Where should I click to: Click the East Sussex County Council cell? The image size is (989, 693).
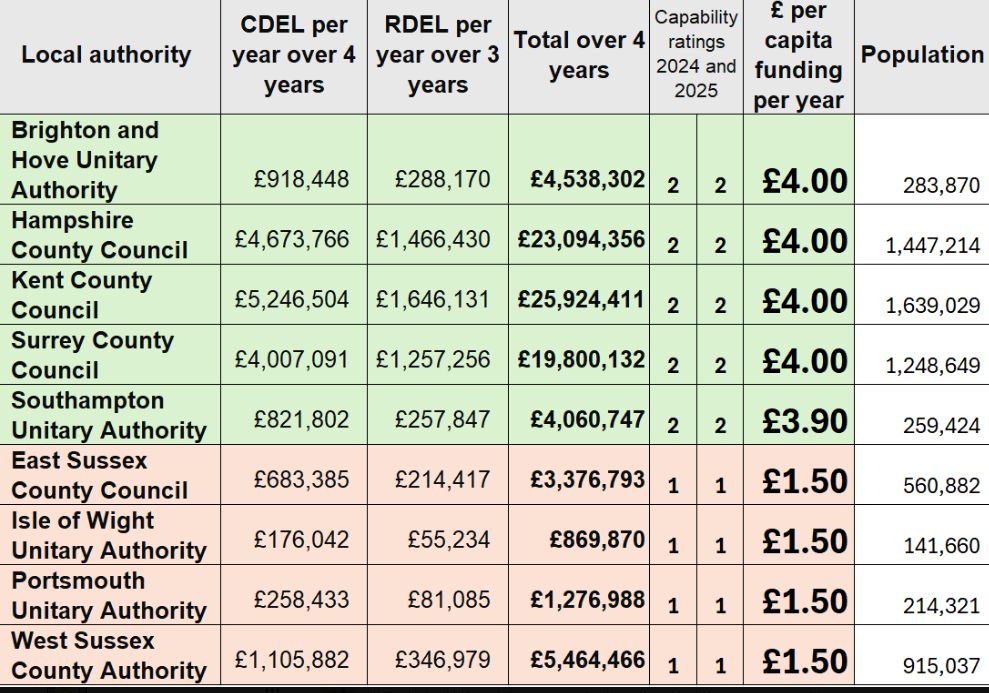99,475
